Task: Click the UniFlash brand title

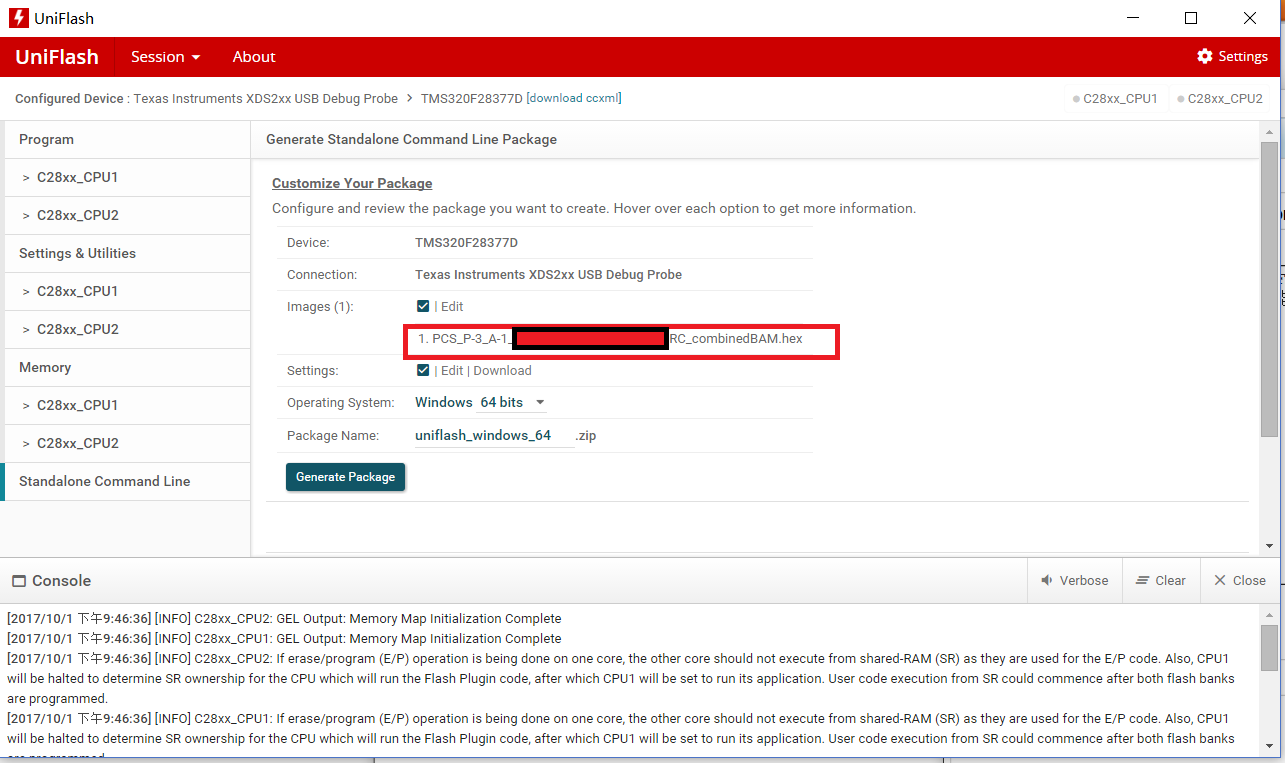Action: point(57,57)
